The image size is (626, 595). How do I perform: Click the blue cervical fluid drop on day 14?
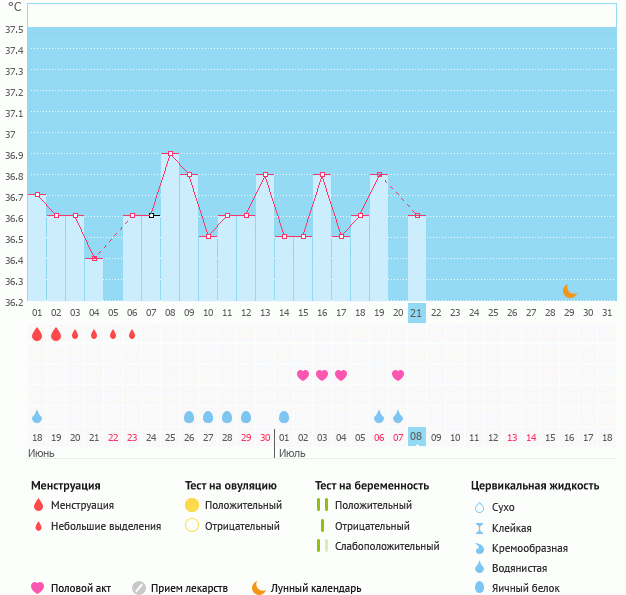click(x=284, y=416)
